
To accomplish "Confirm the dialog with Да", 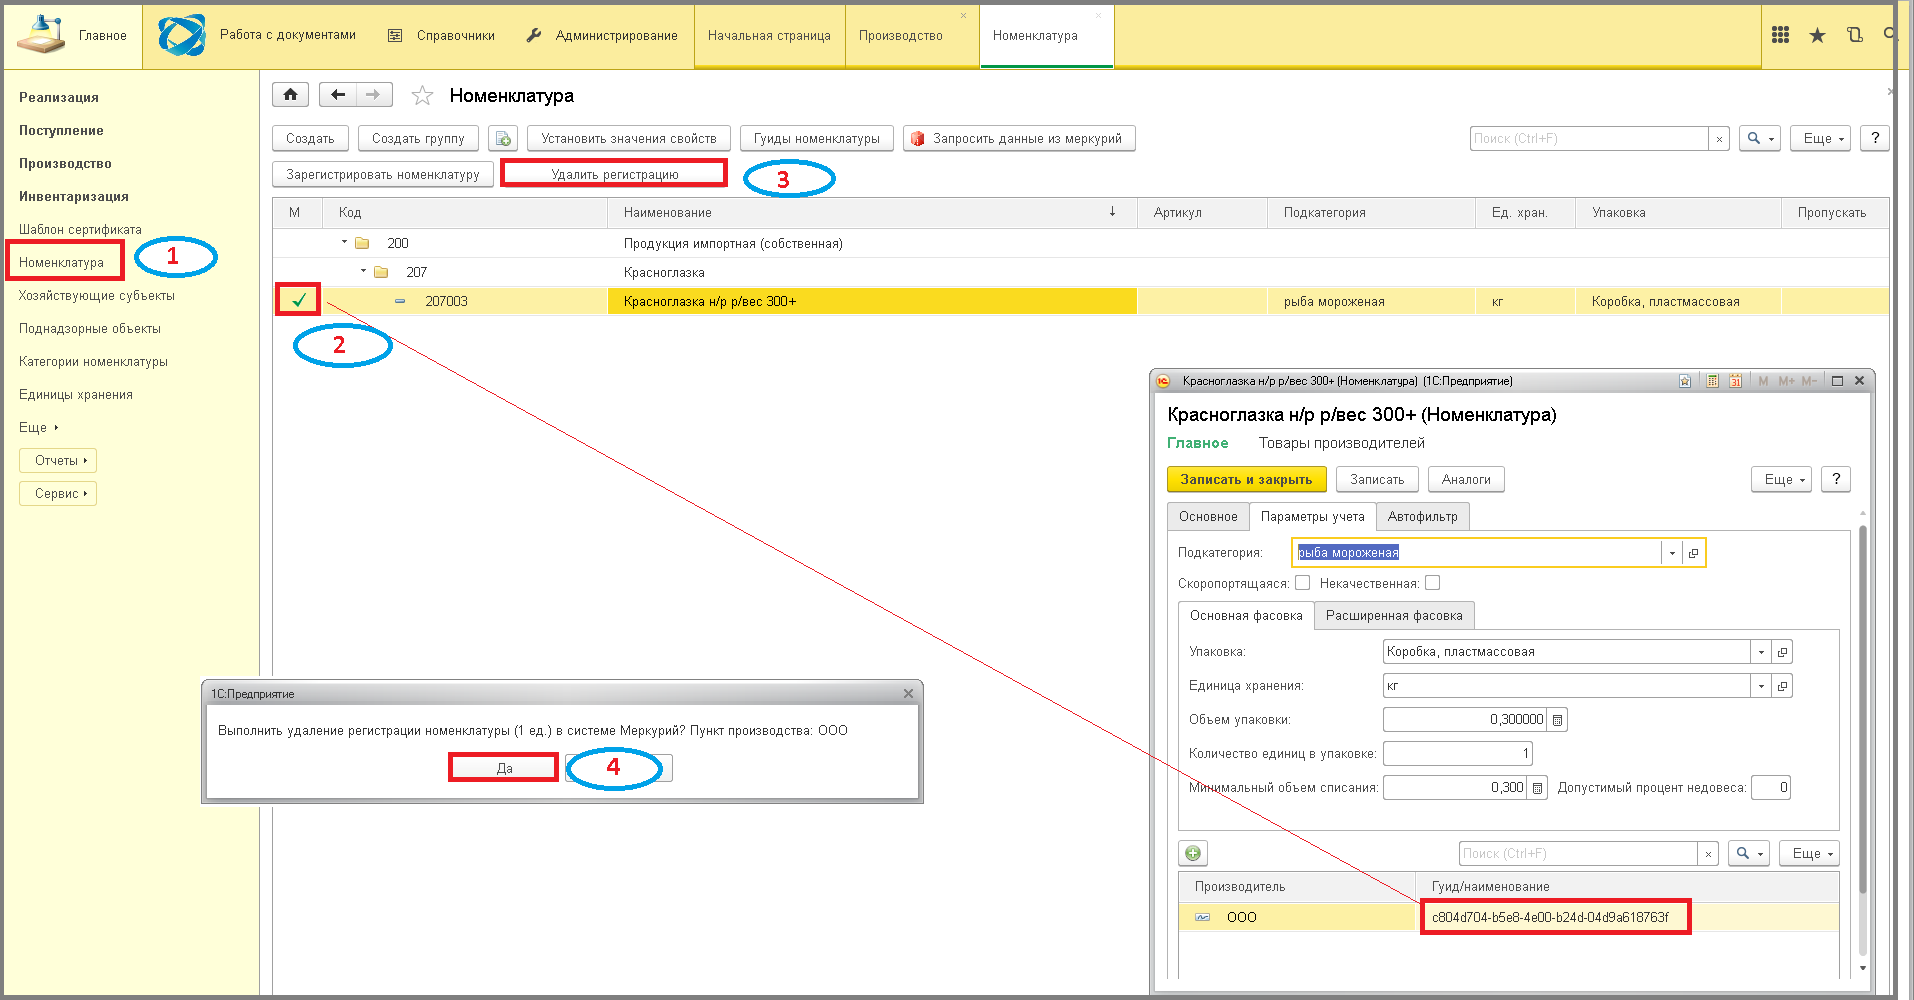I will [504, 768].
